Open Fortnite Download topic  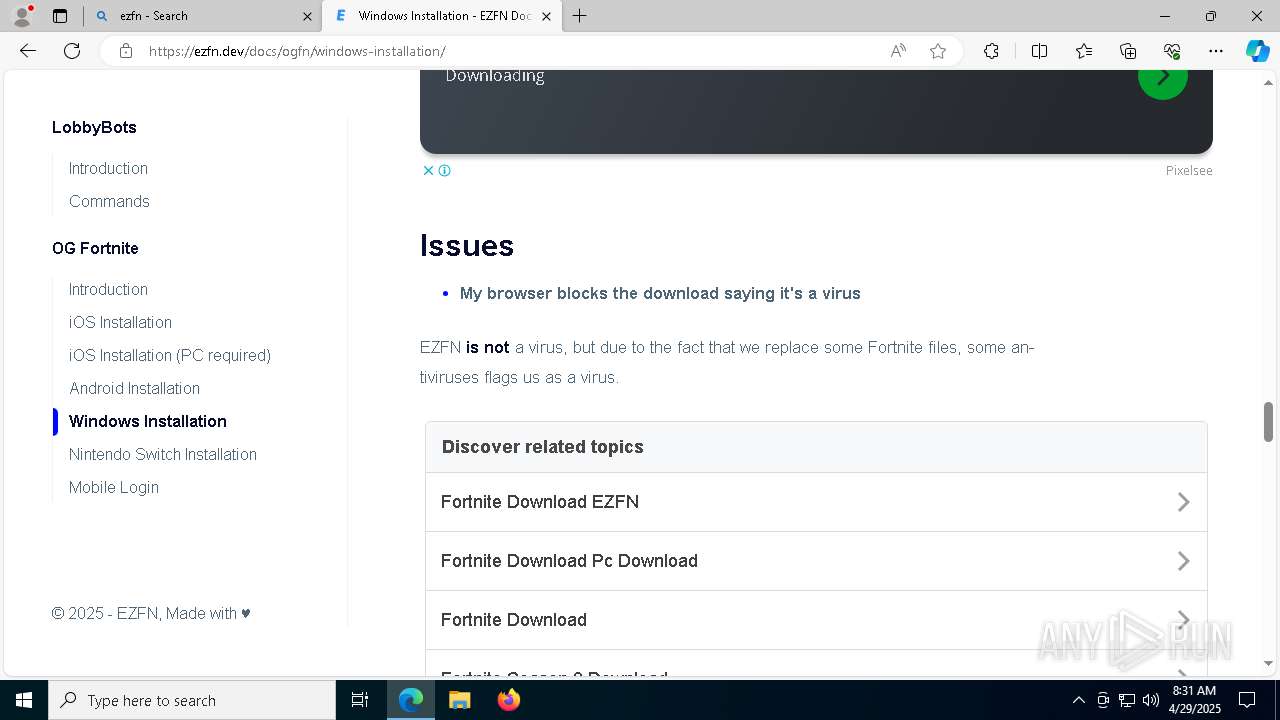[x=816, y=620]
